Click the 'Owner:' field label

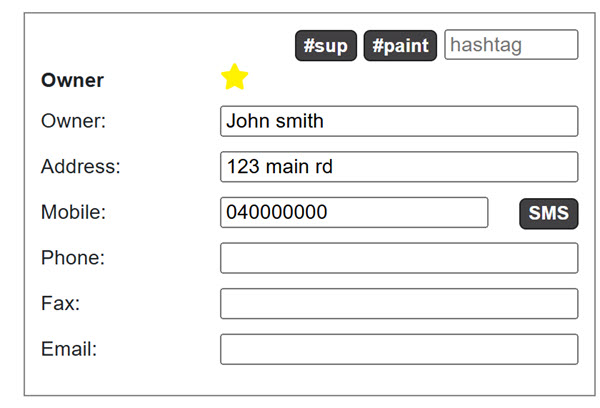73,121
